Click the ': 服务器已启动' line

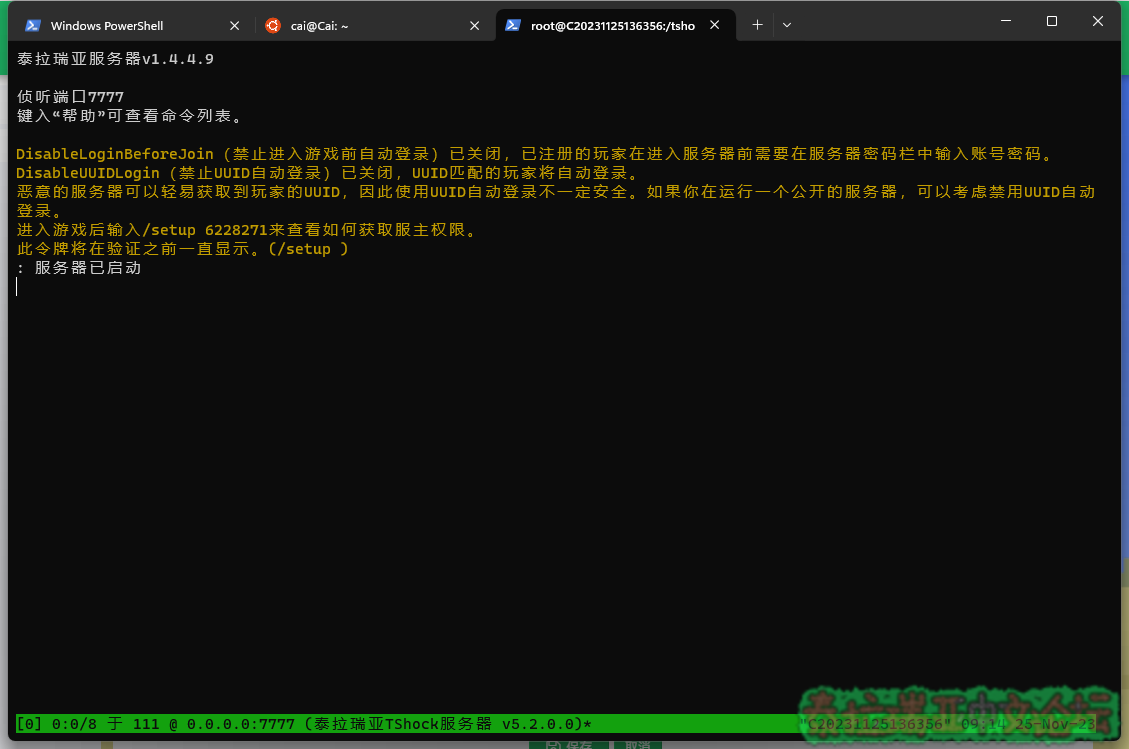click(79, 267)
